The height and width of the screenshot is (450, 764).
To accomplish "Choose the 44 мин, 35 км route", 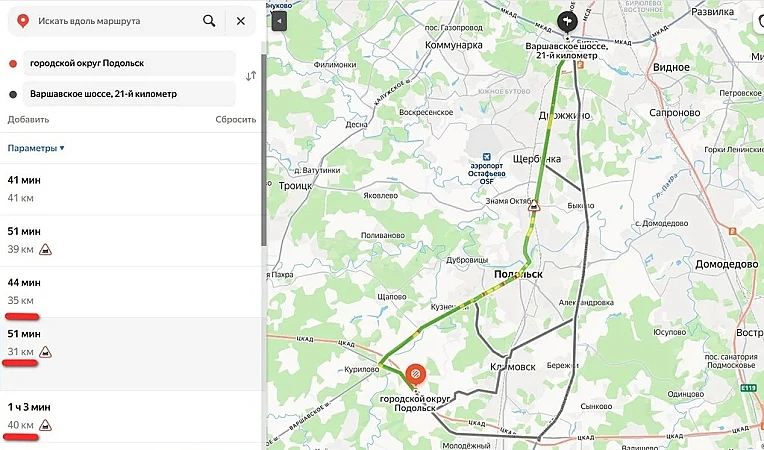I will point(130,291).
